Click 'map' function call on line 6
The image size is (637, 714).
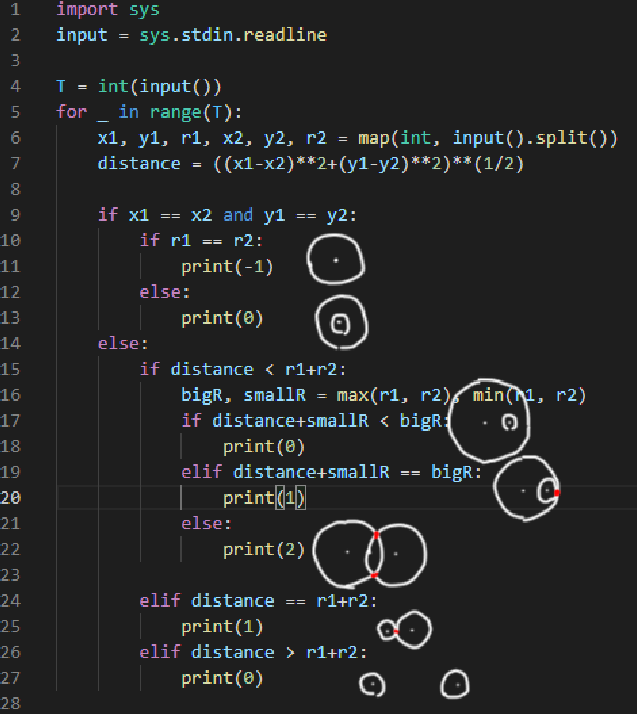373,138
